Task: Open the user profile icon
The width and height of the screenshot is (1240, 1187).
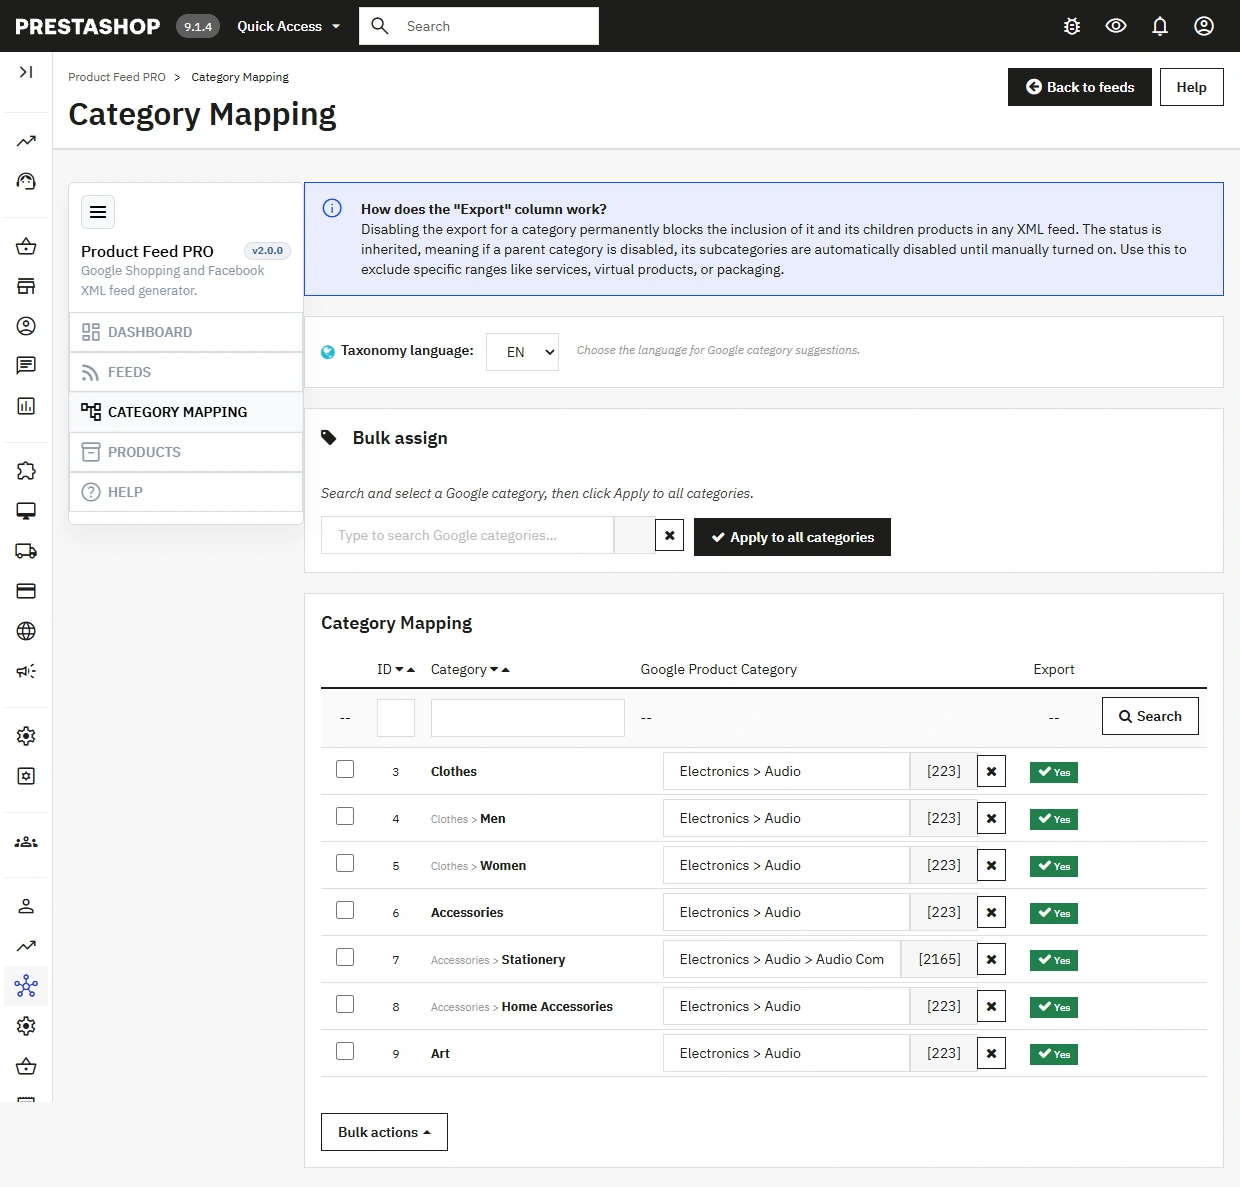Action: point(1204,26)
